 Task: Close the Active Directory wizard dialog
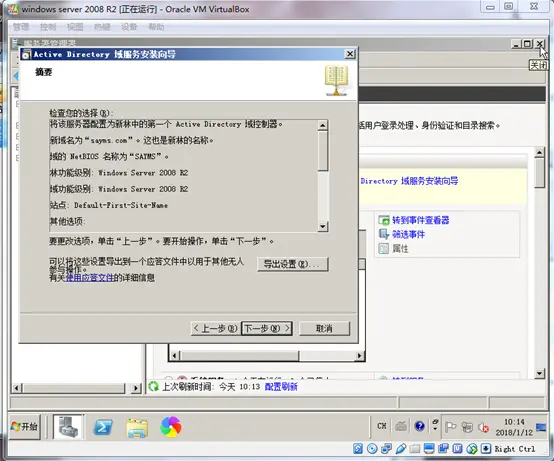pos(349,54)
